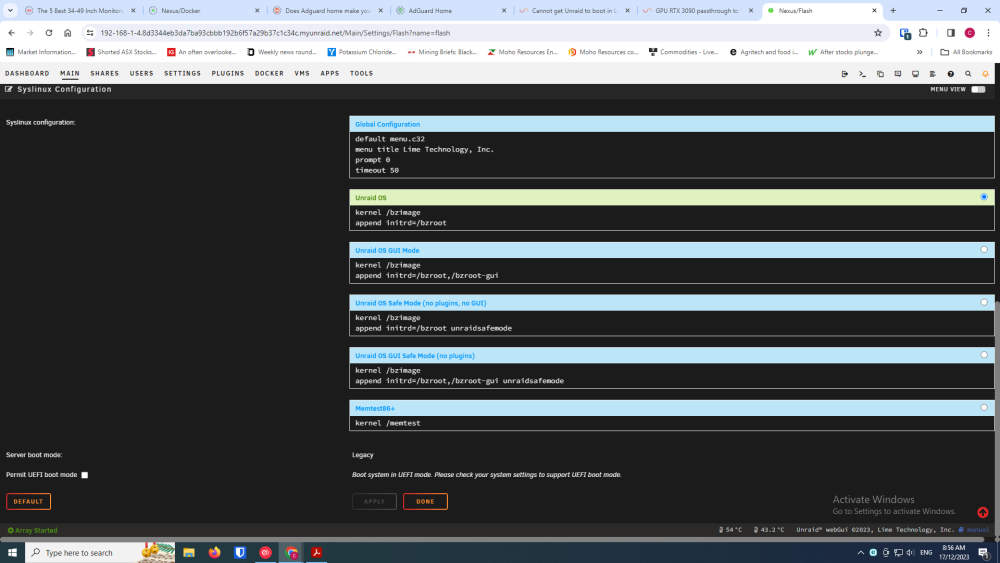Reload the page
The width and height of the screenshot is (1000, 563).
click(x=48, y=33)
